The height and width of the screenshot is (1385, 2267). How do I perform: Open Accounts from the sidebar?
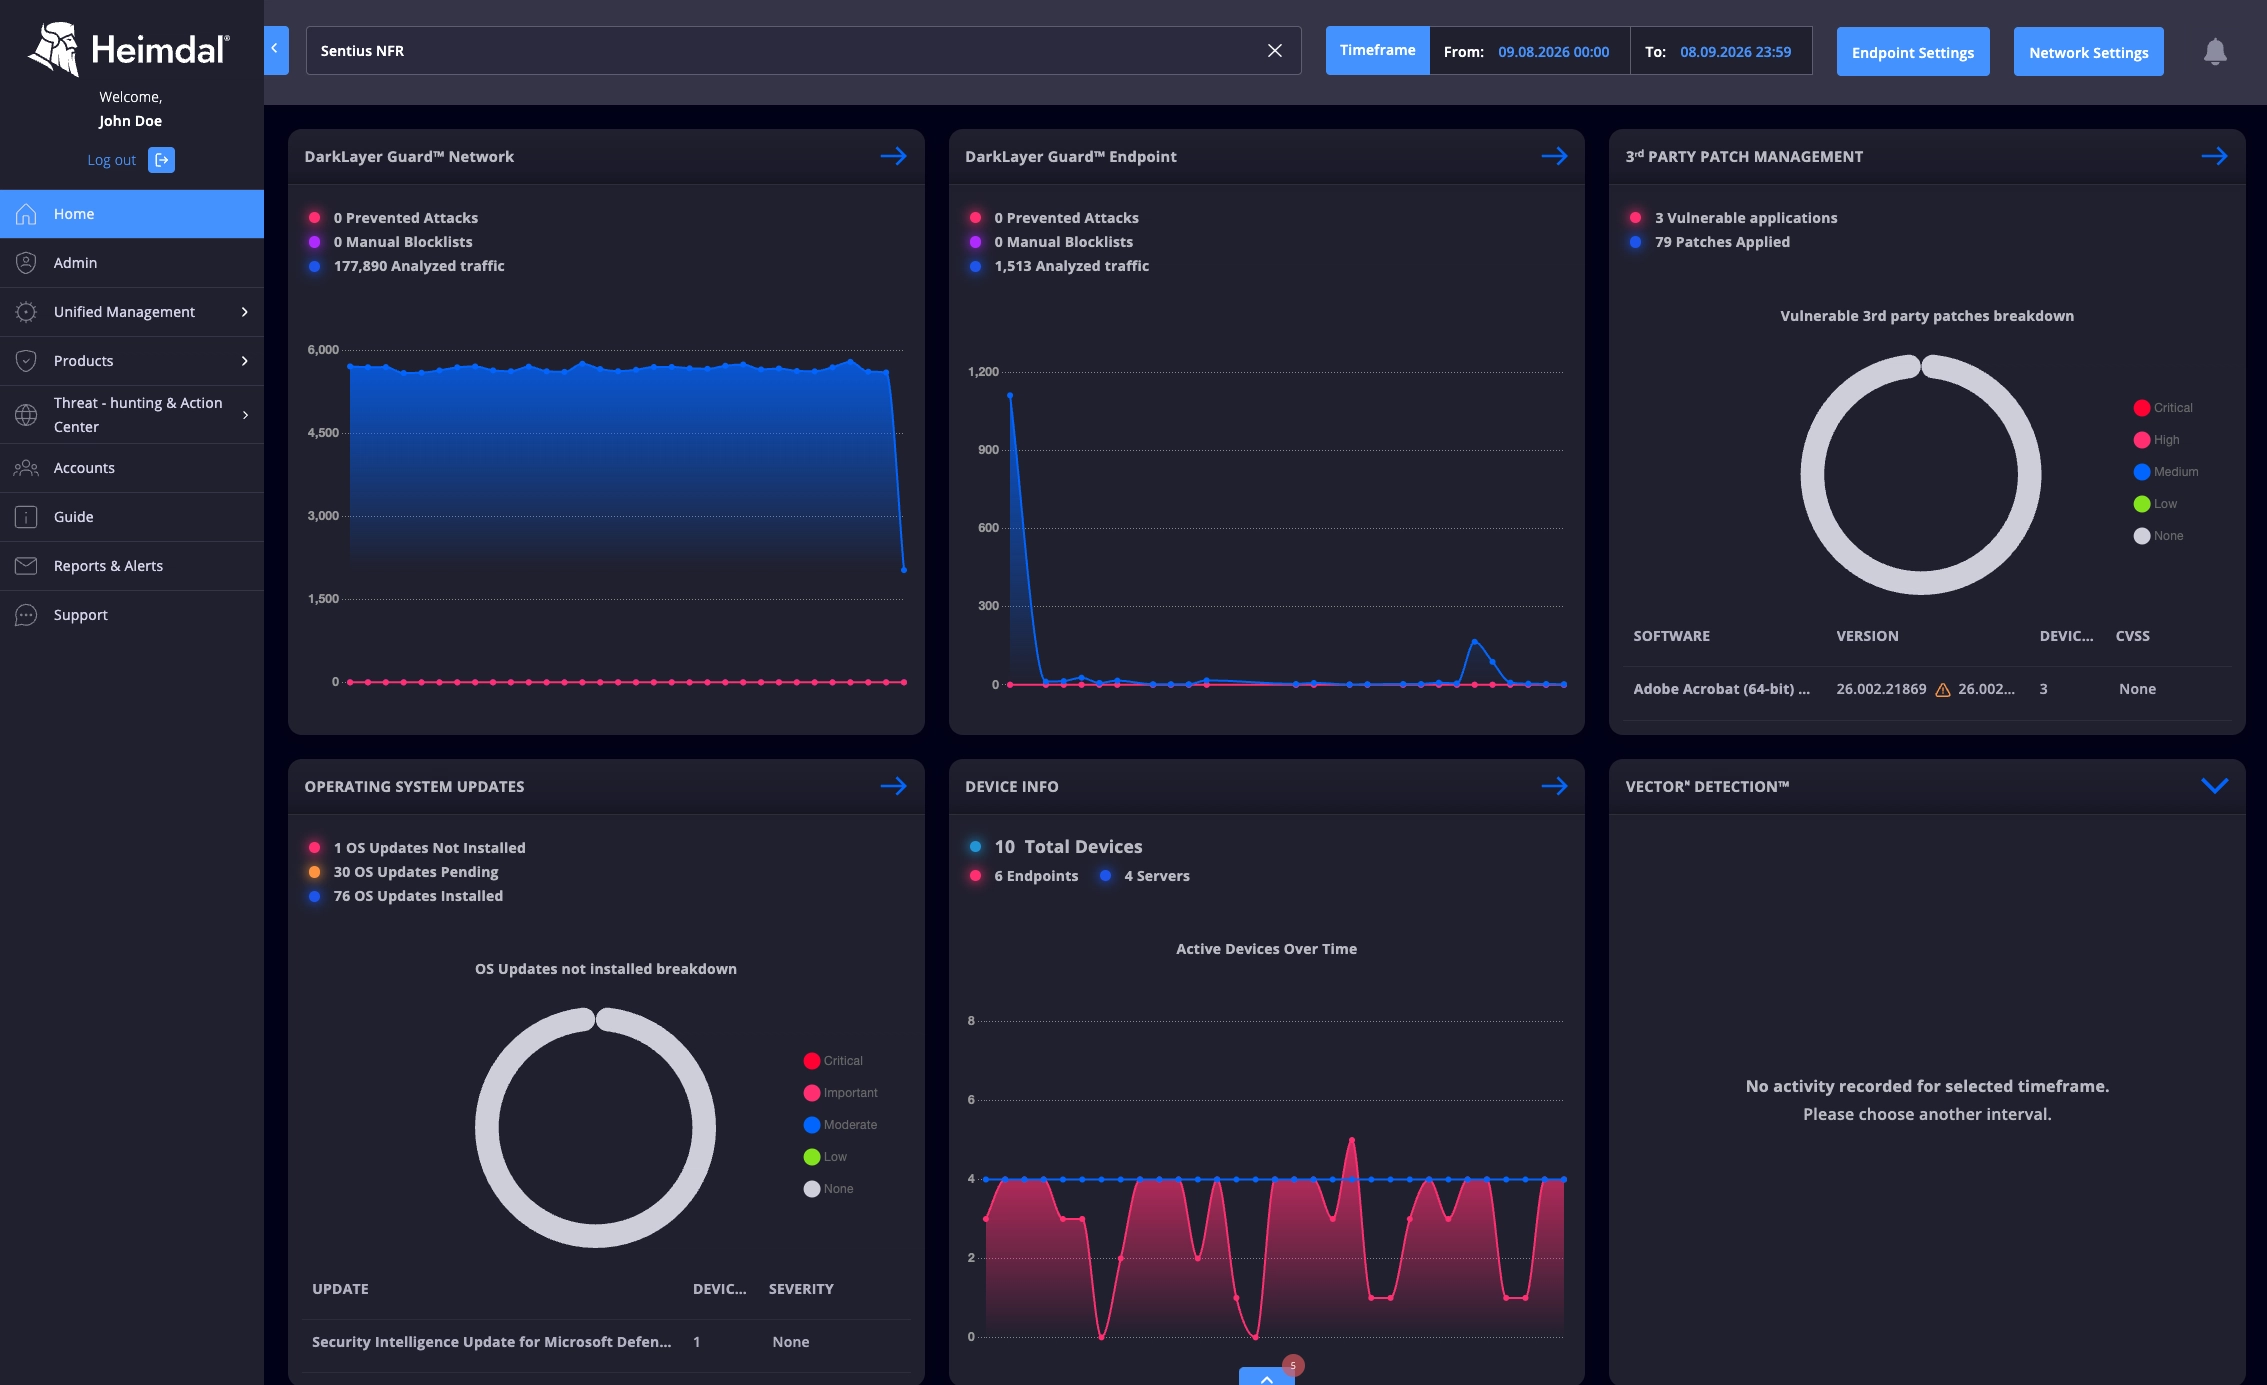(132, 468)
